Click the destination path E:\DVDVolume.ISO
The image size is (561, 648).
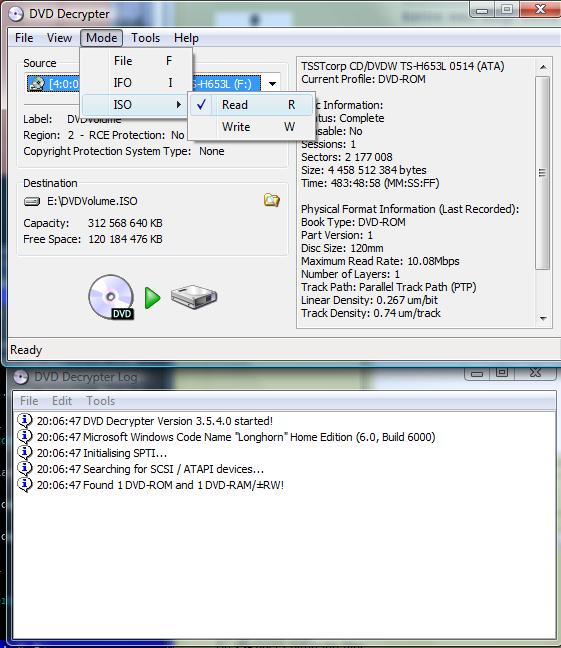(x=92, y=201)
